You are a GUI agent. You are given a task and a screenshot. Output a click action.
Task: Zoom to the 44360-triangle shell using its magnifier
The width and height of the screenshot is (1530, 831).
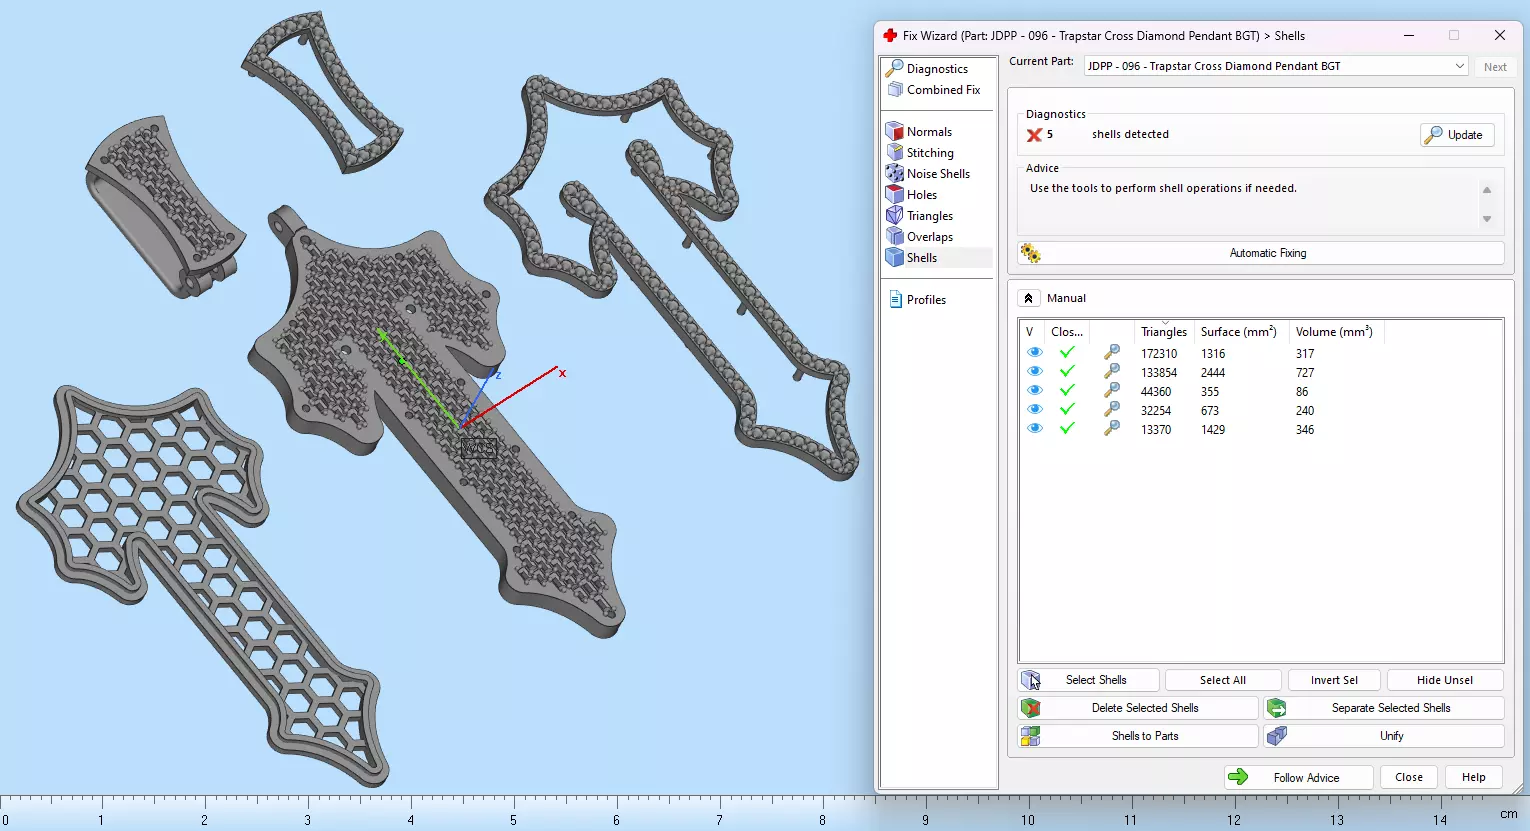(1111, 391)
